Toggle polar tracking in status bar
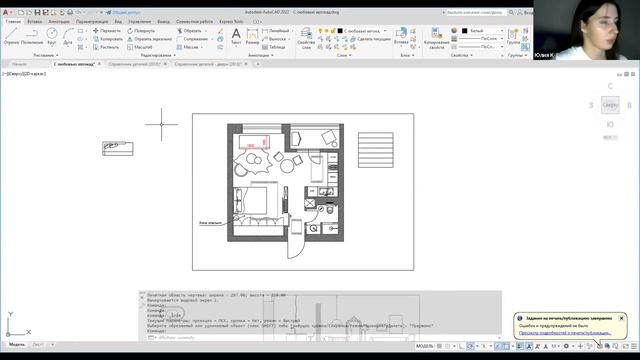640x360 pixels. [470, 346]
